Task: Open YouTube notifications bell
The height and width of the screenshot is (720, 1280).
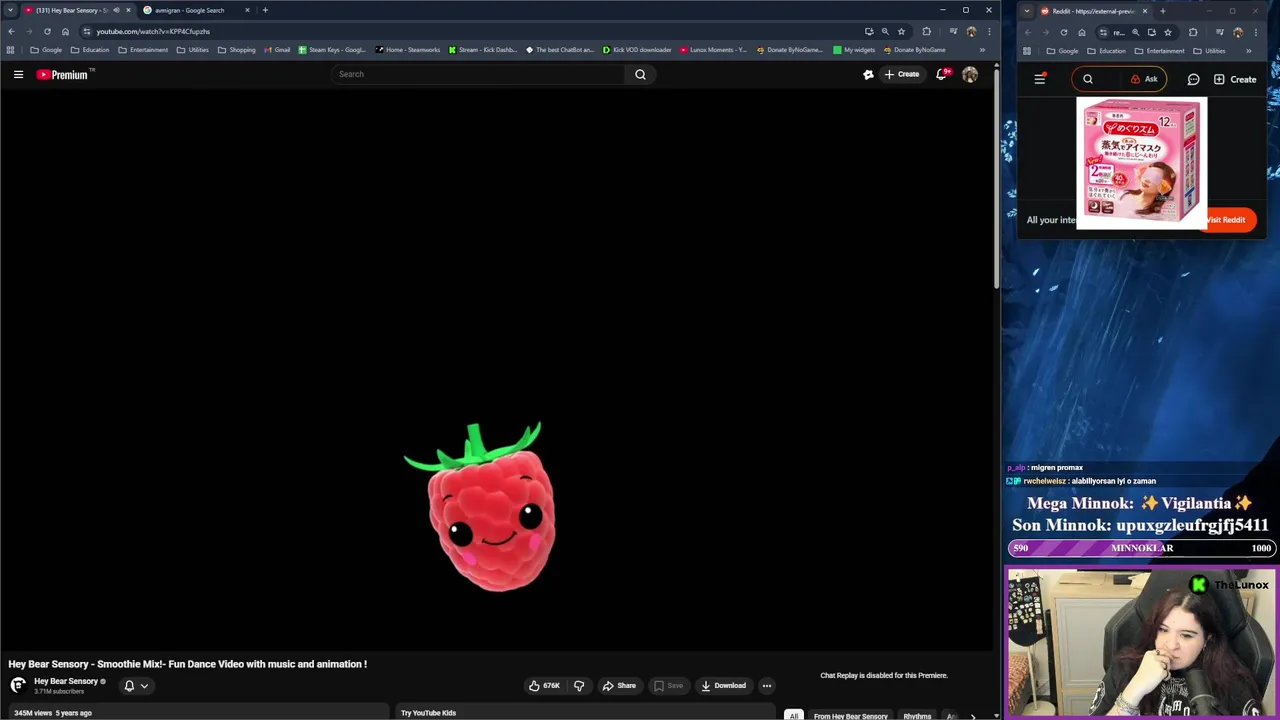Action: click(x=942, y=74)
